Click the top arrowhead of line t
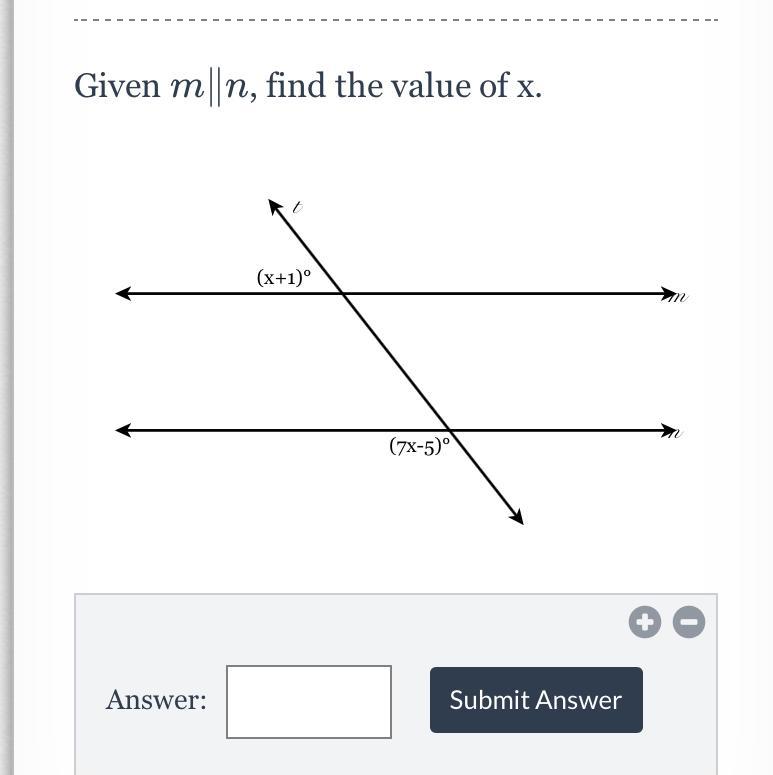773x775 pixels. pyautogui.click(x=275, y=207)
